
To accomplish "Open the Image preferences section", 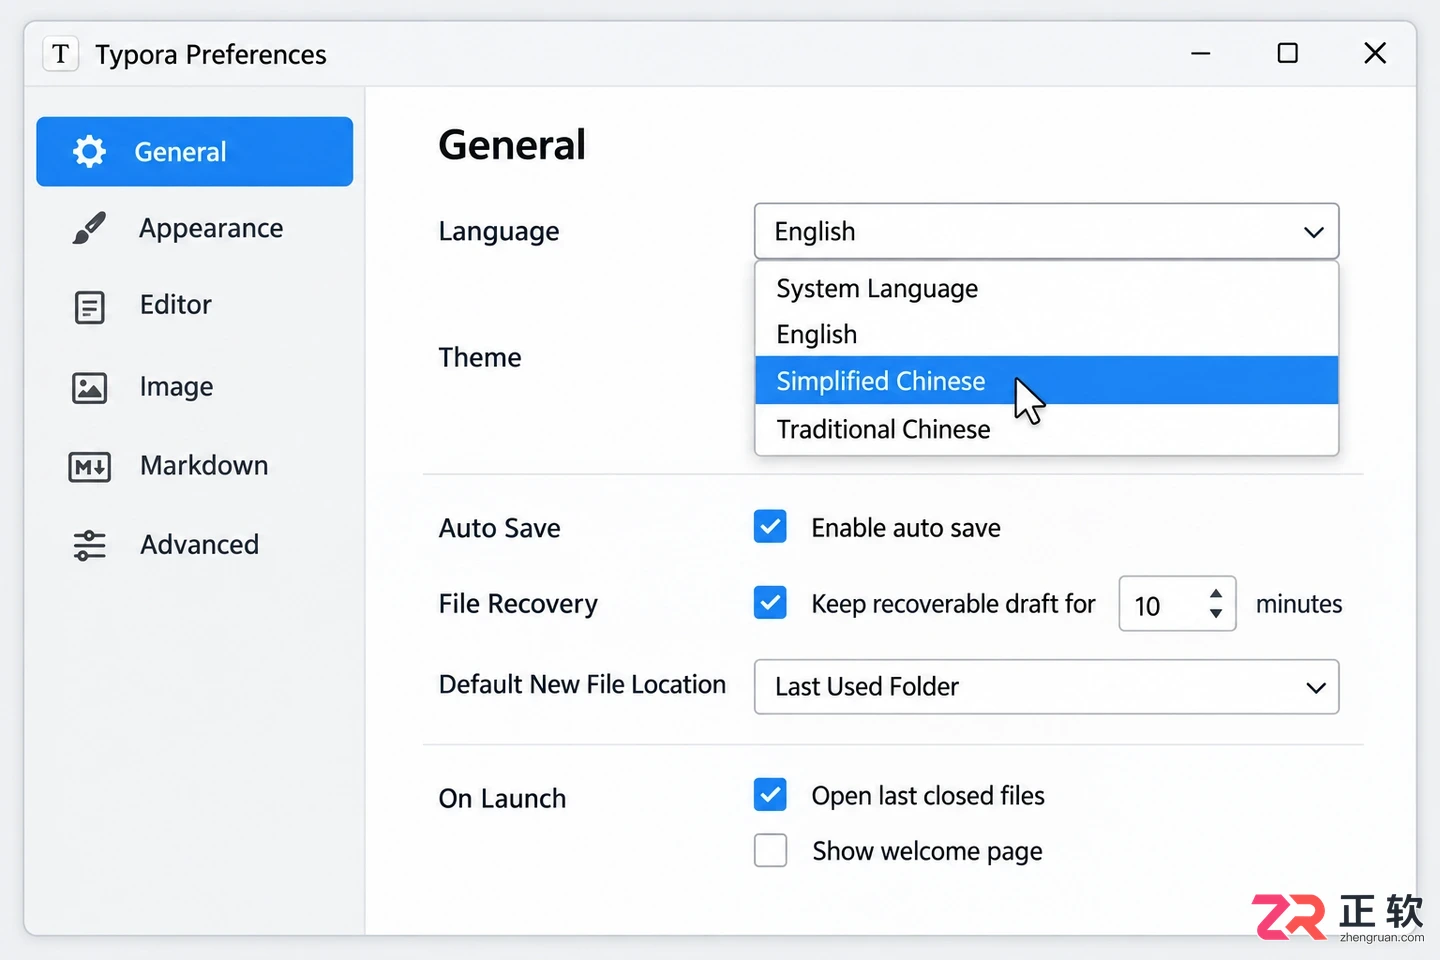I will (195, 387).
